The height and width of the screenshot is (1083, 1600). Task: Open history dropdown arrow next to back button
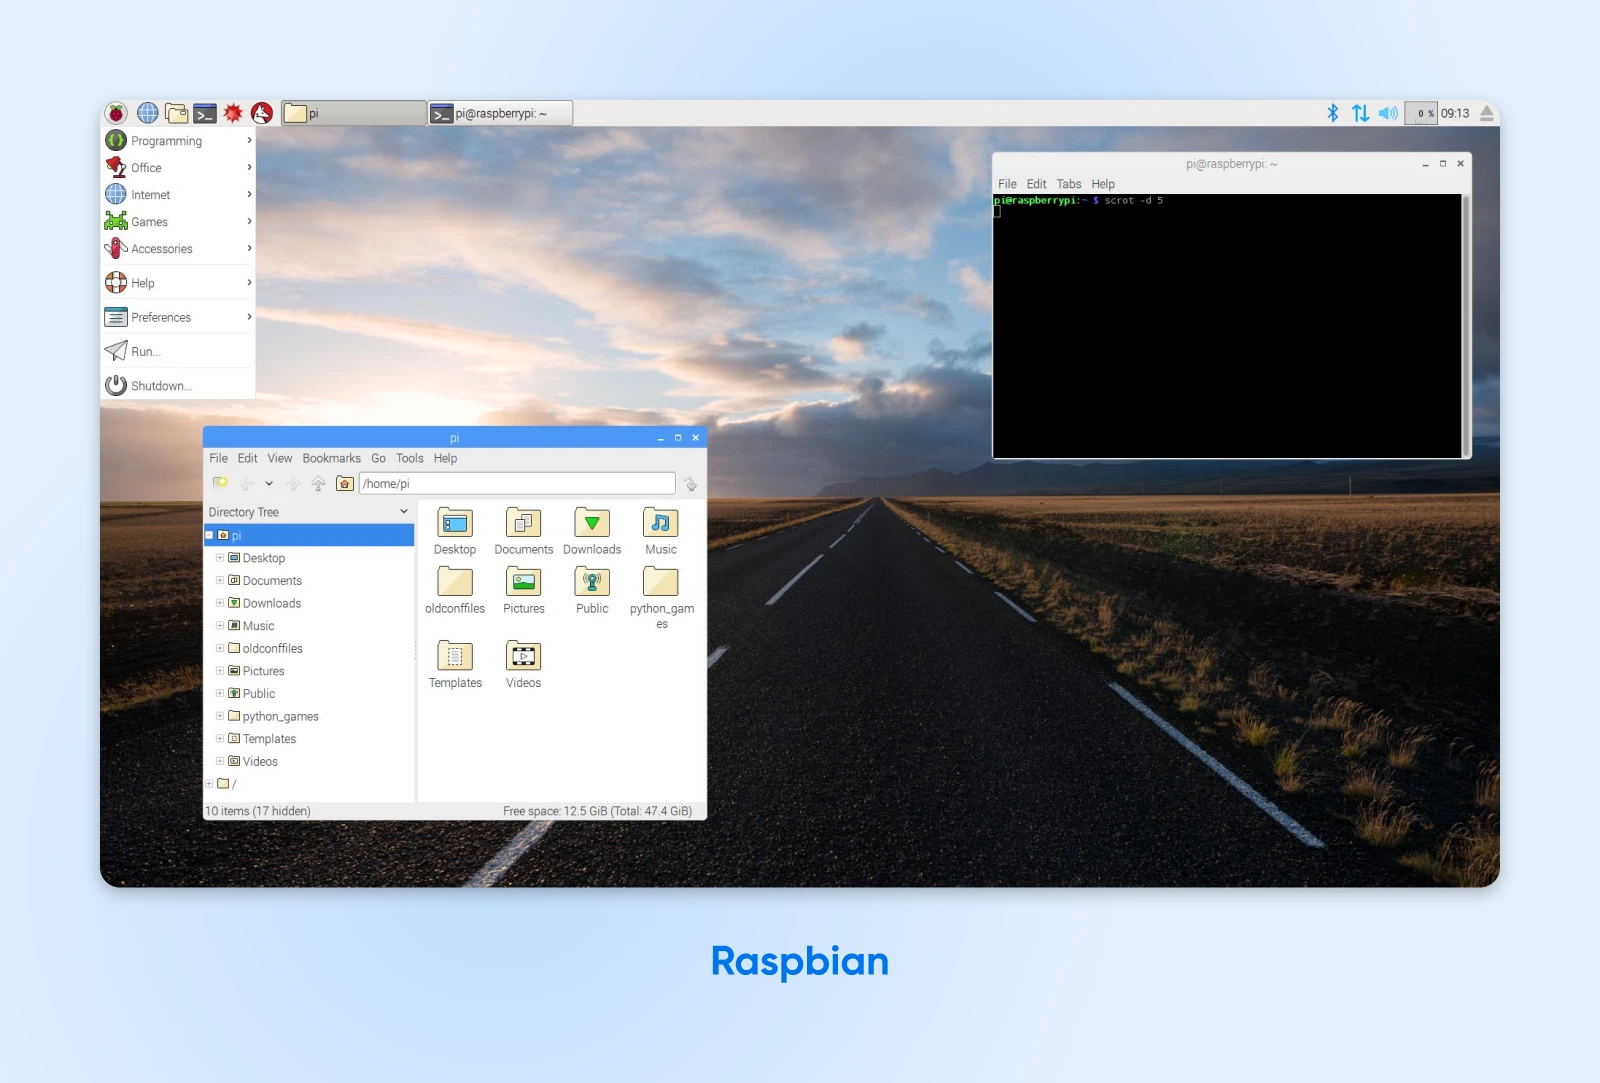[x=269, y=483]
